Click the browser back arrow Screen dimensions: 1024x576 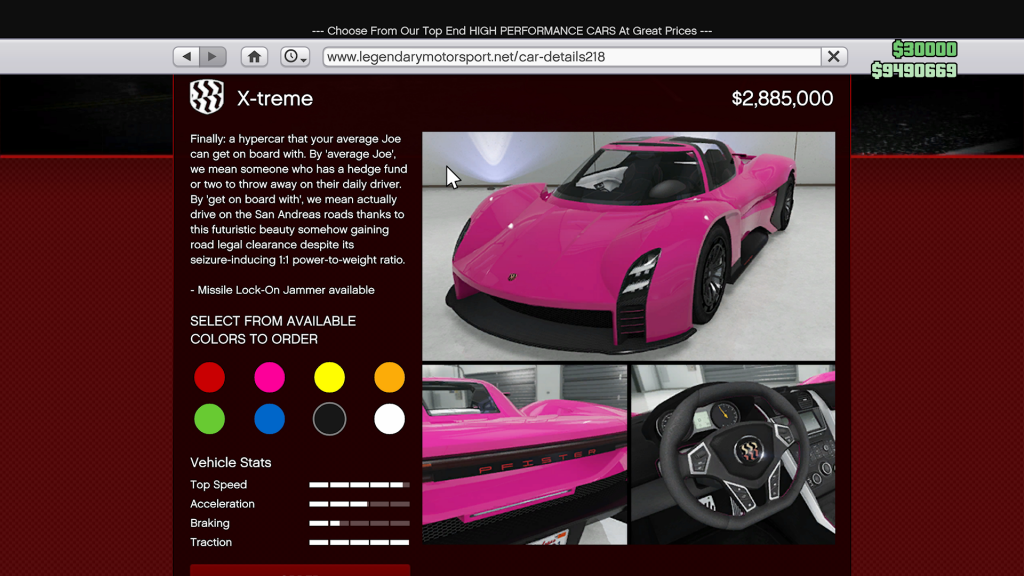coord(187,57)
